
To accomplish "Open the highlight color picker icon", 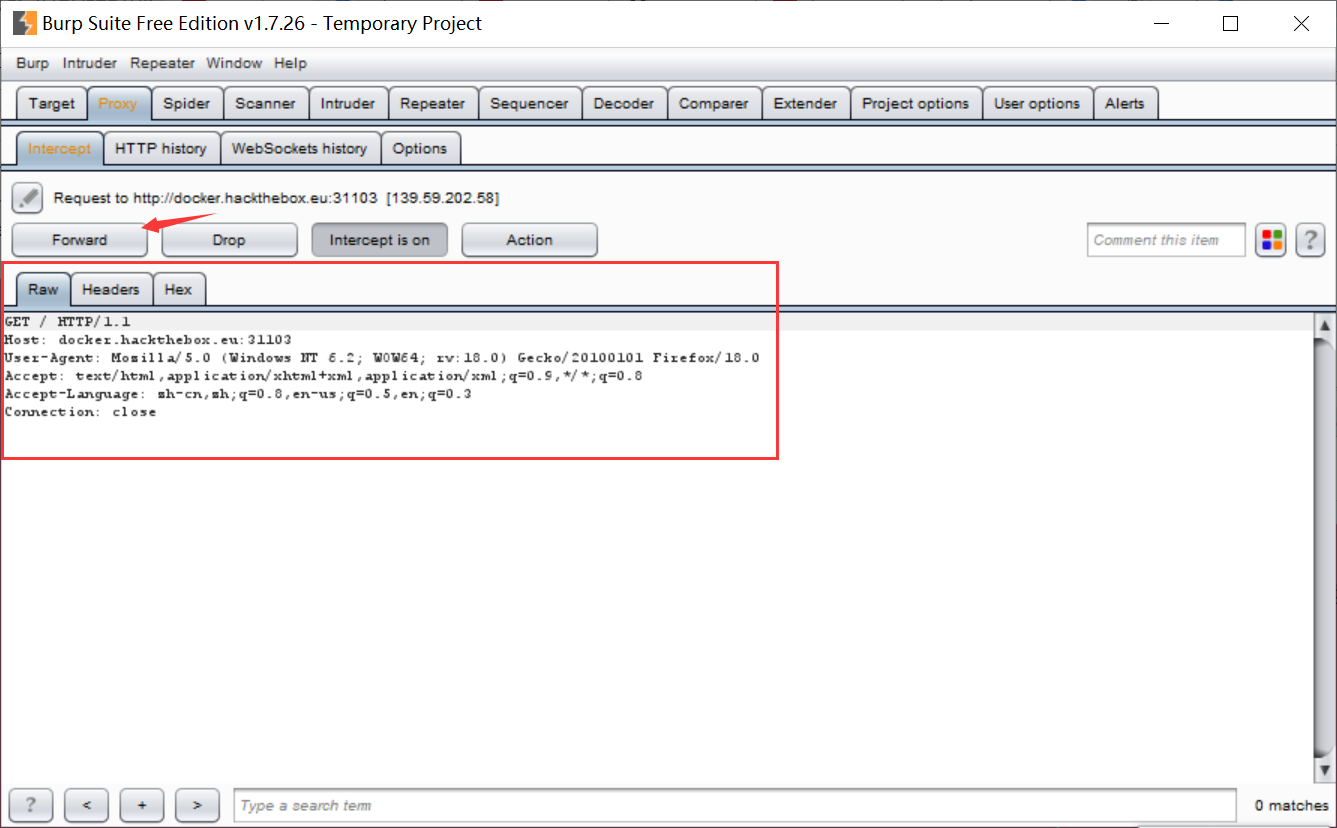I will (x=1270, y=240).
